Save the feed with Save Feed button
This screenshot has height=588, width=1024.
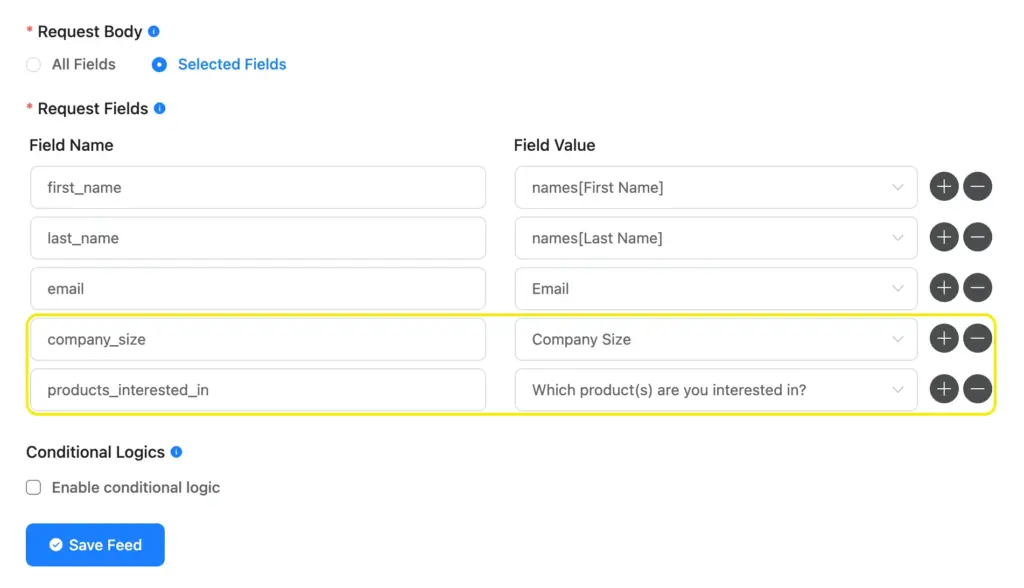click(x=95, y=545)
